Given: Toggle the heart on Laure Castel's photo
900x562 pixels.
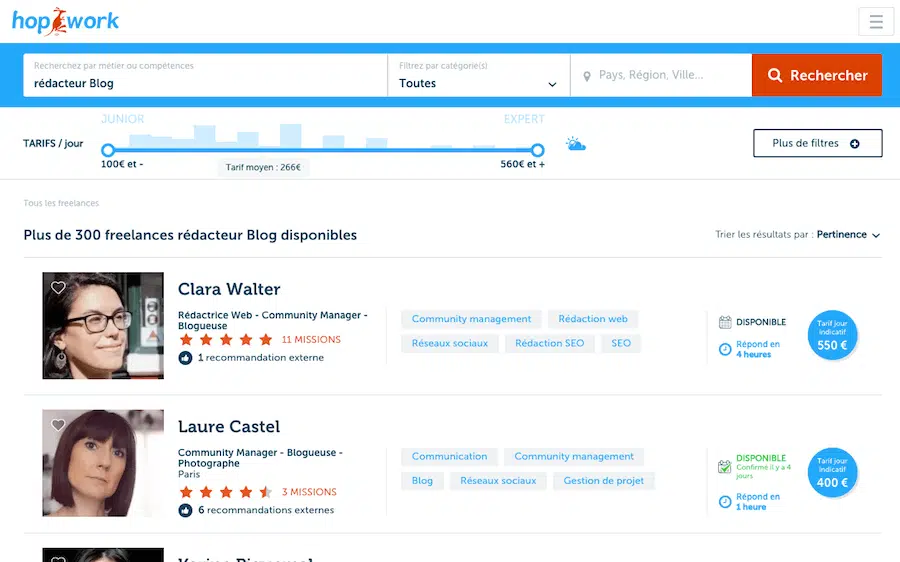Looking at the screenshot, I should pos(58,425).
